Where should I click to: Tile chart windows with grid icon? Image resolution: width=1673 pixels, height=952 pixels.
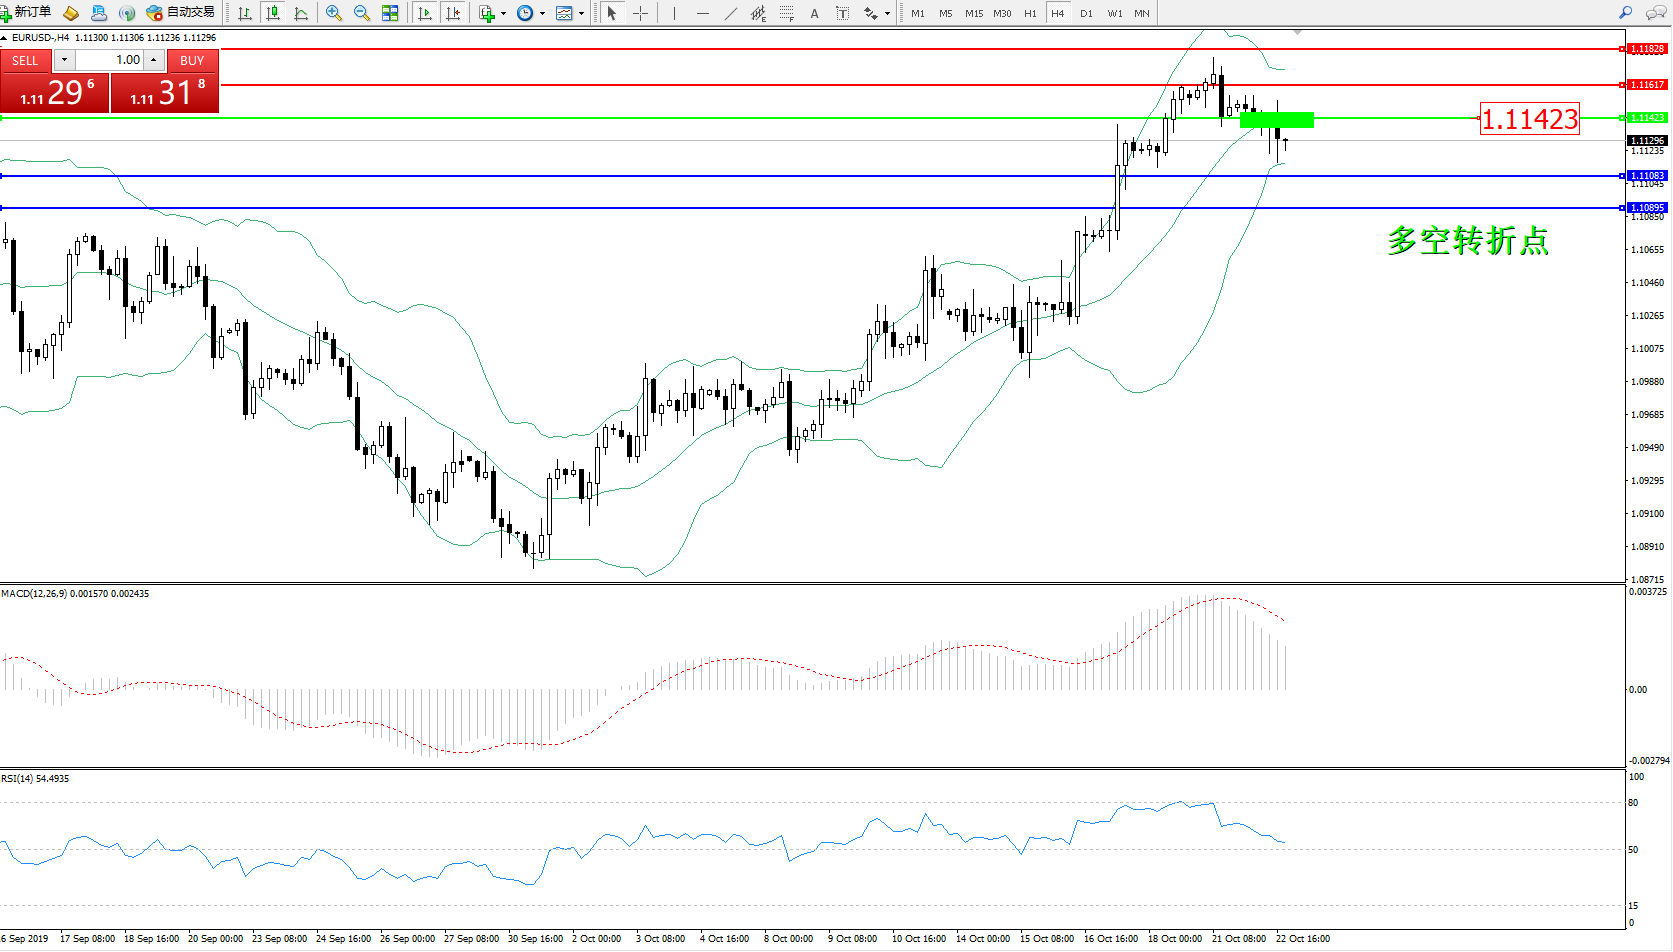coord(390,13)
